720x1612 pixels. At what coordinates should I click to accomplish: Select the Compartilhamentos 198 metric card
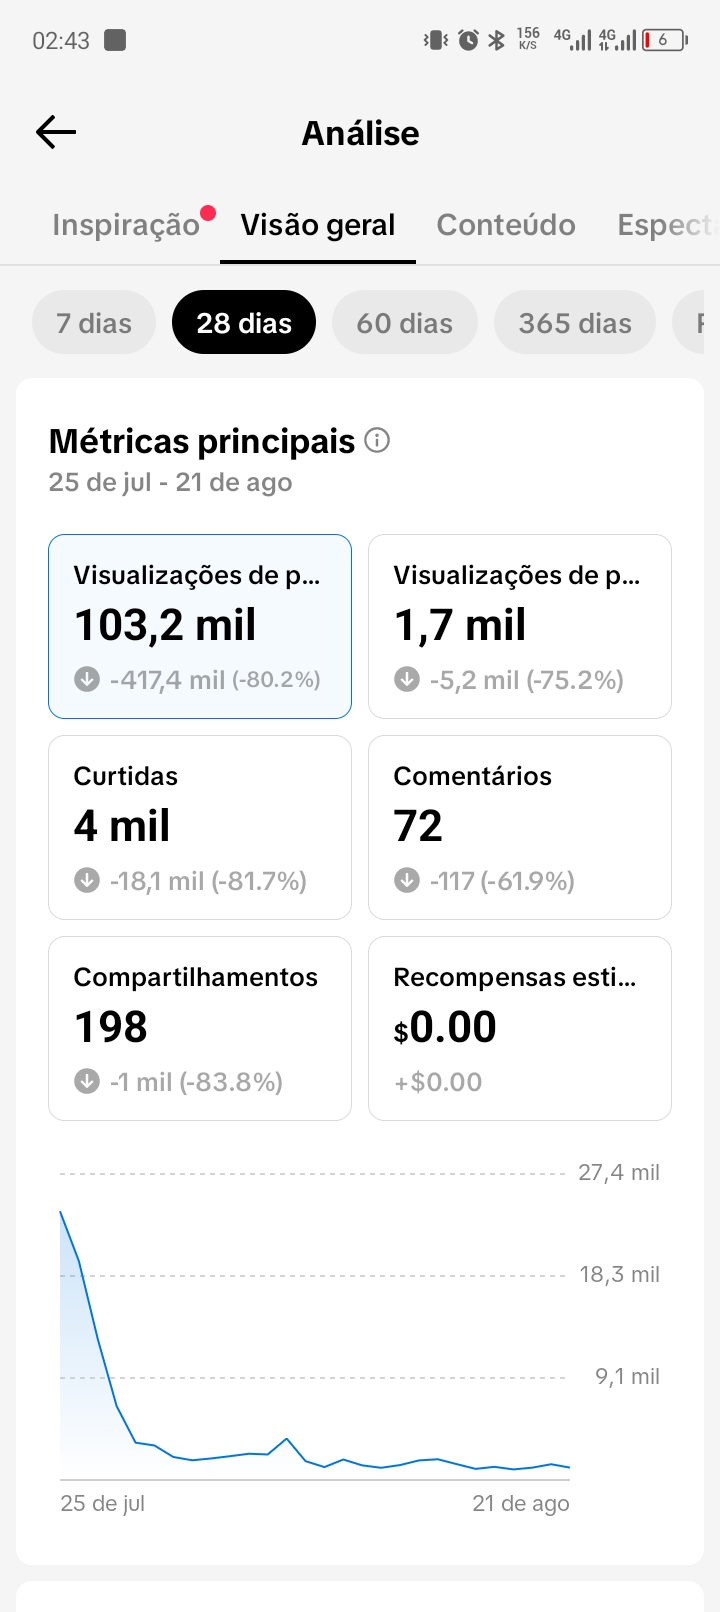tap(200, 1028)
